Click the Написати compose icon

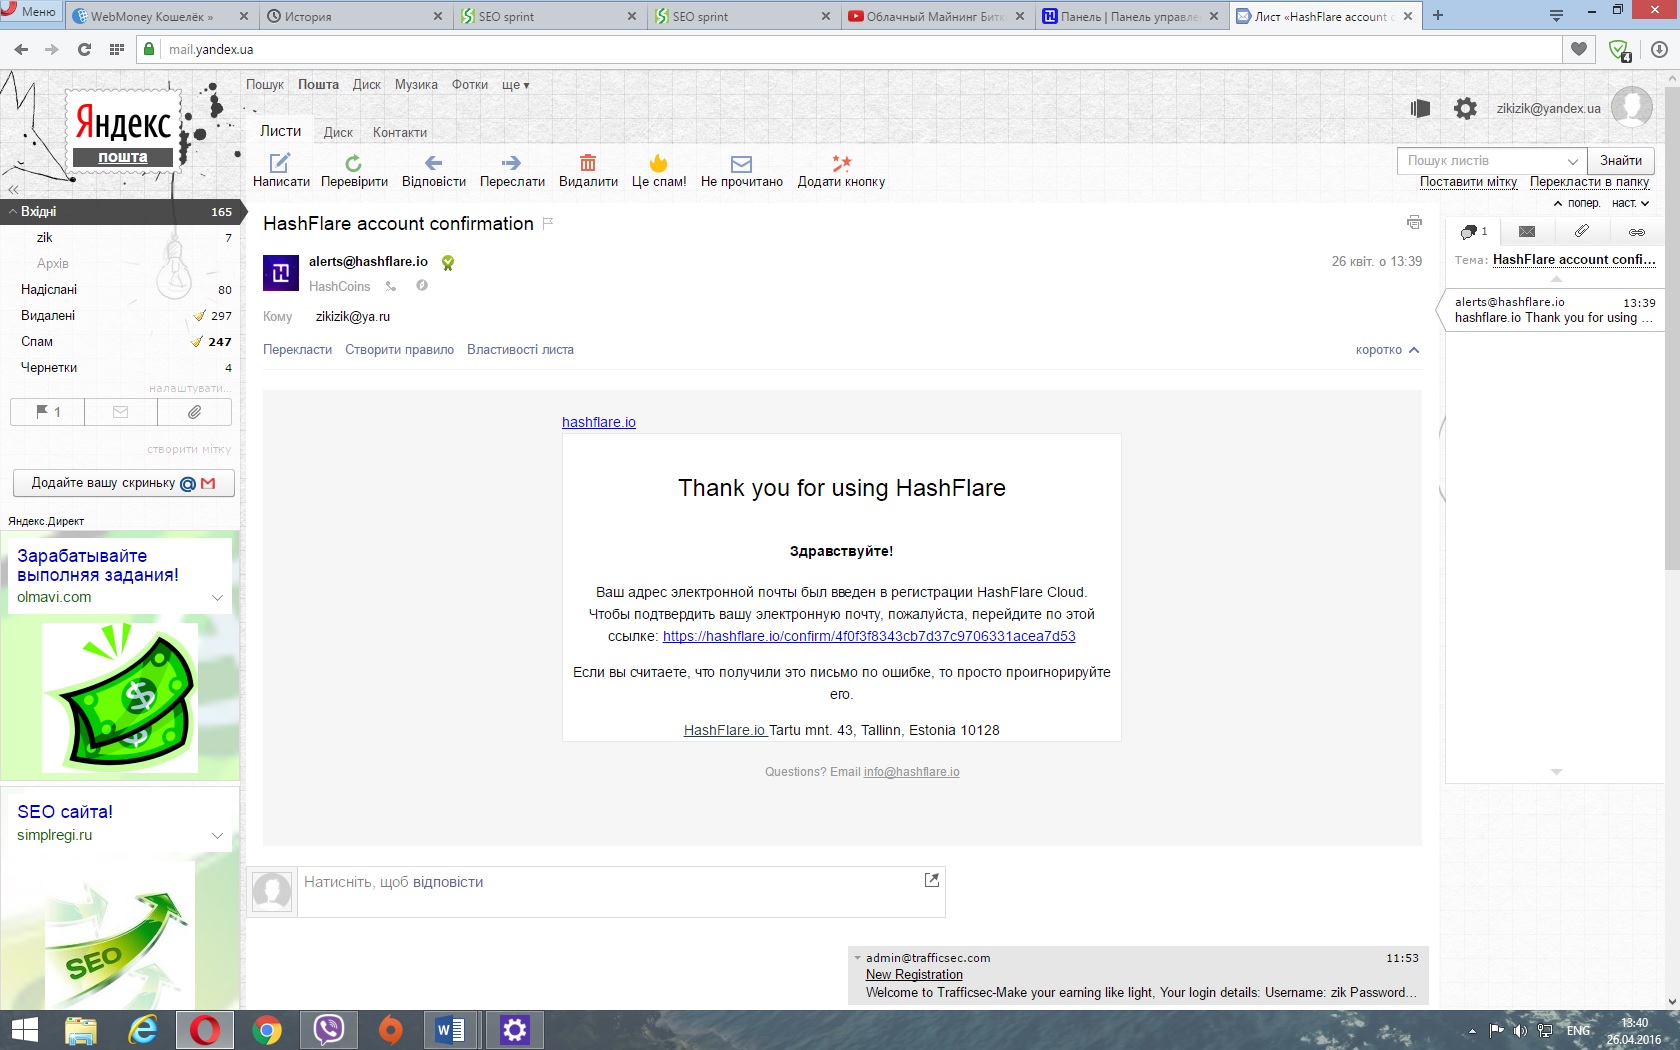(x=280, y=163)
